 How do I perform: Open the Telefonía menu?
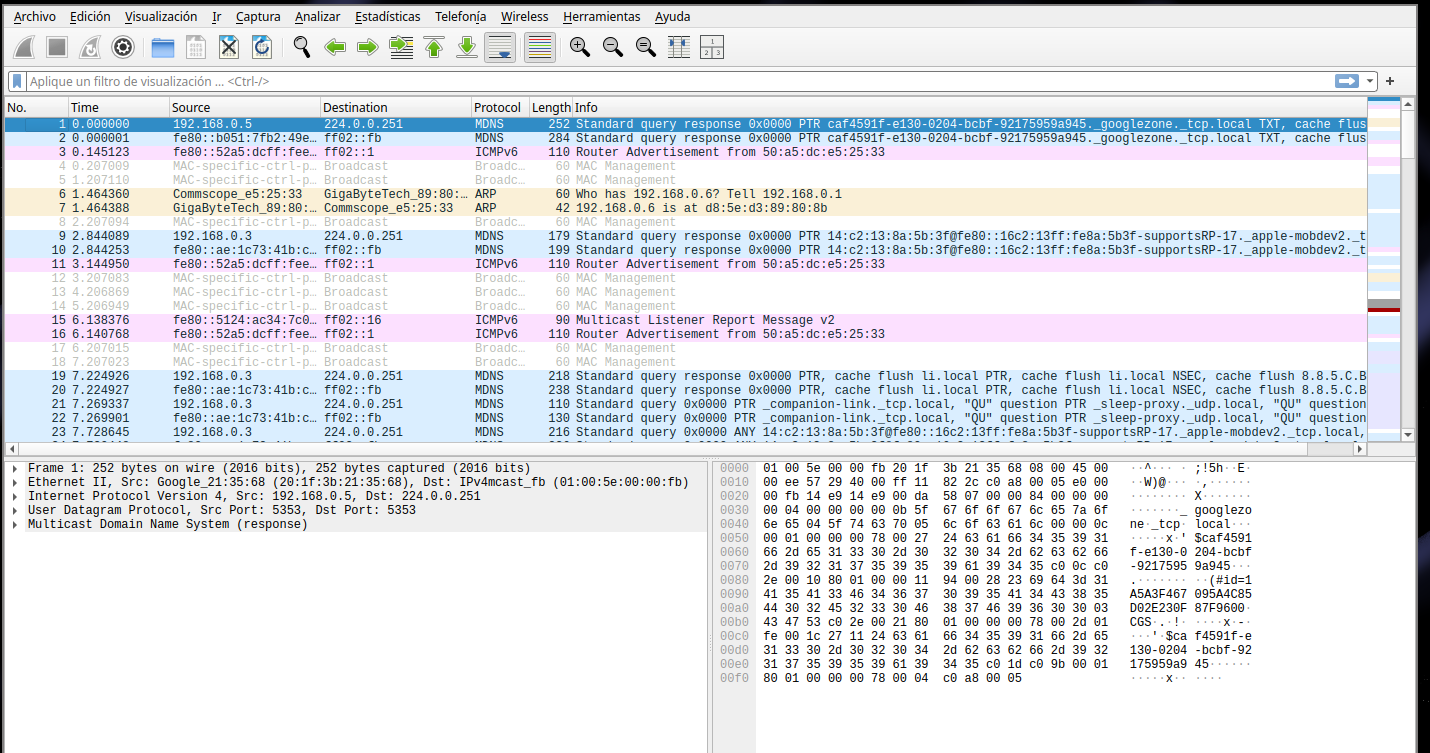tap(461, 16)
